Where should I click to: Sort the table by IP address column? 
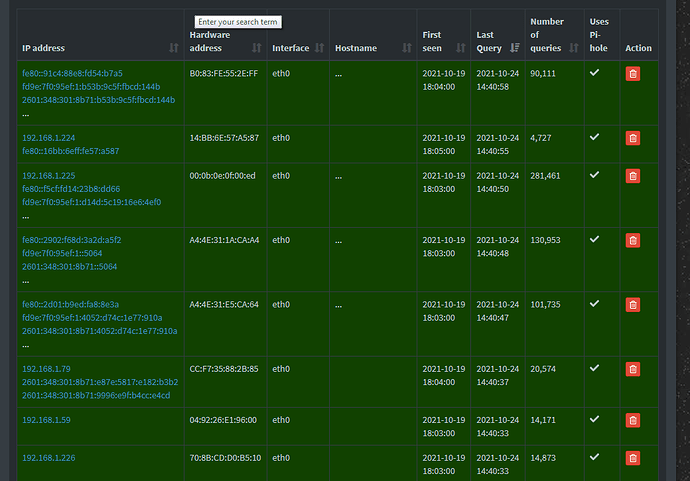[x=98, y=48]
